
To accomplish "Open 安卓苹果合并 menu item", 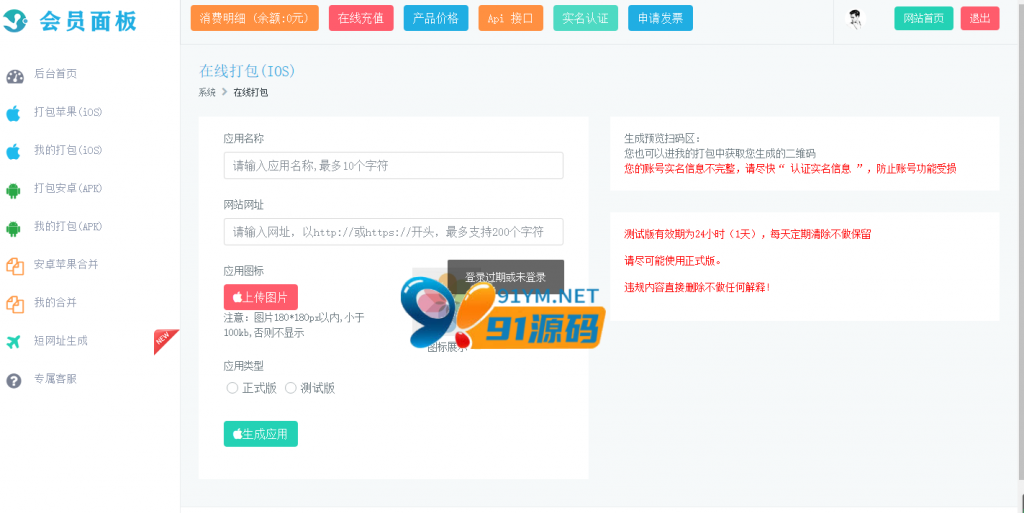I will coord(66,264).
